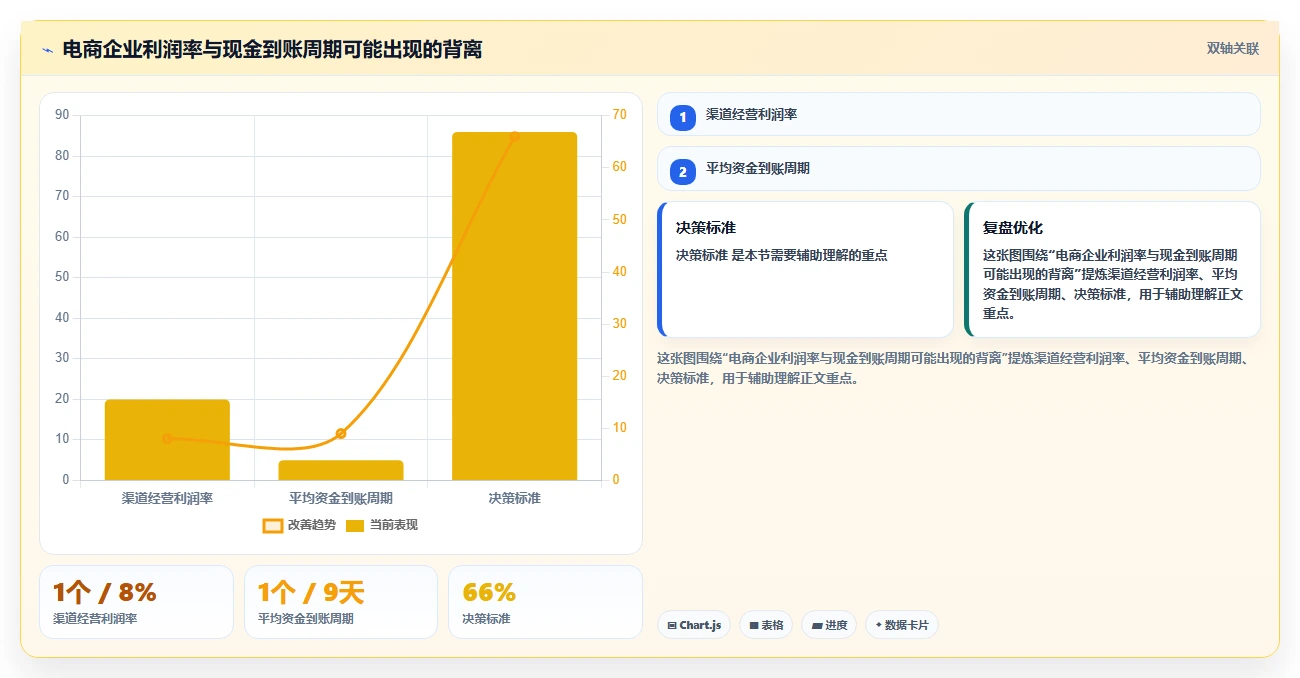Select the 表格 tag
The image size is (1300, 678).
[767, 625]
